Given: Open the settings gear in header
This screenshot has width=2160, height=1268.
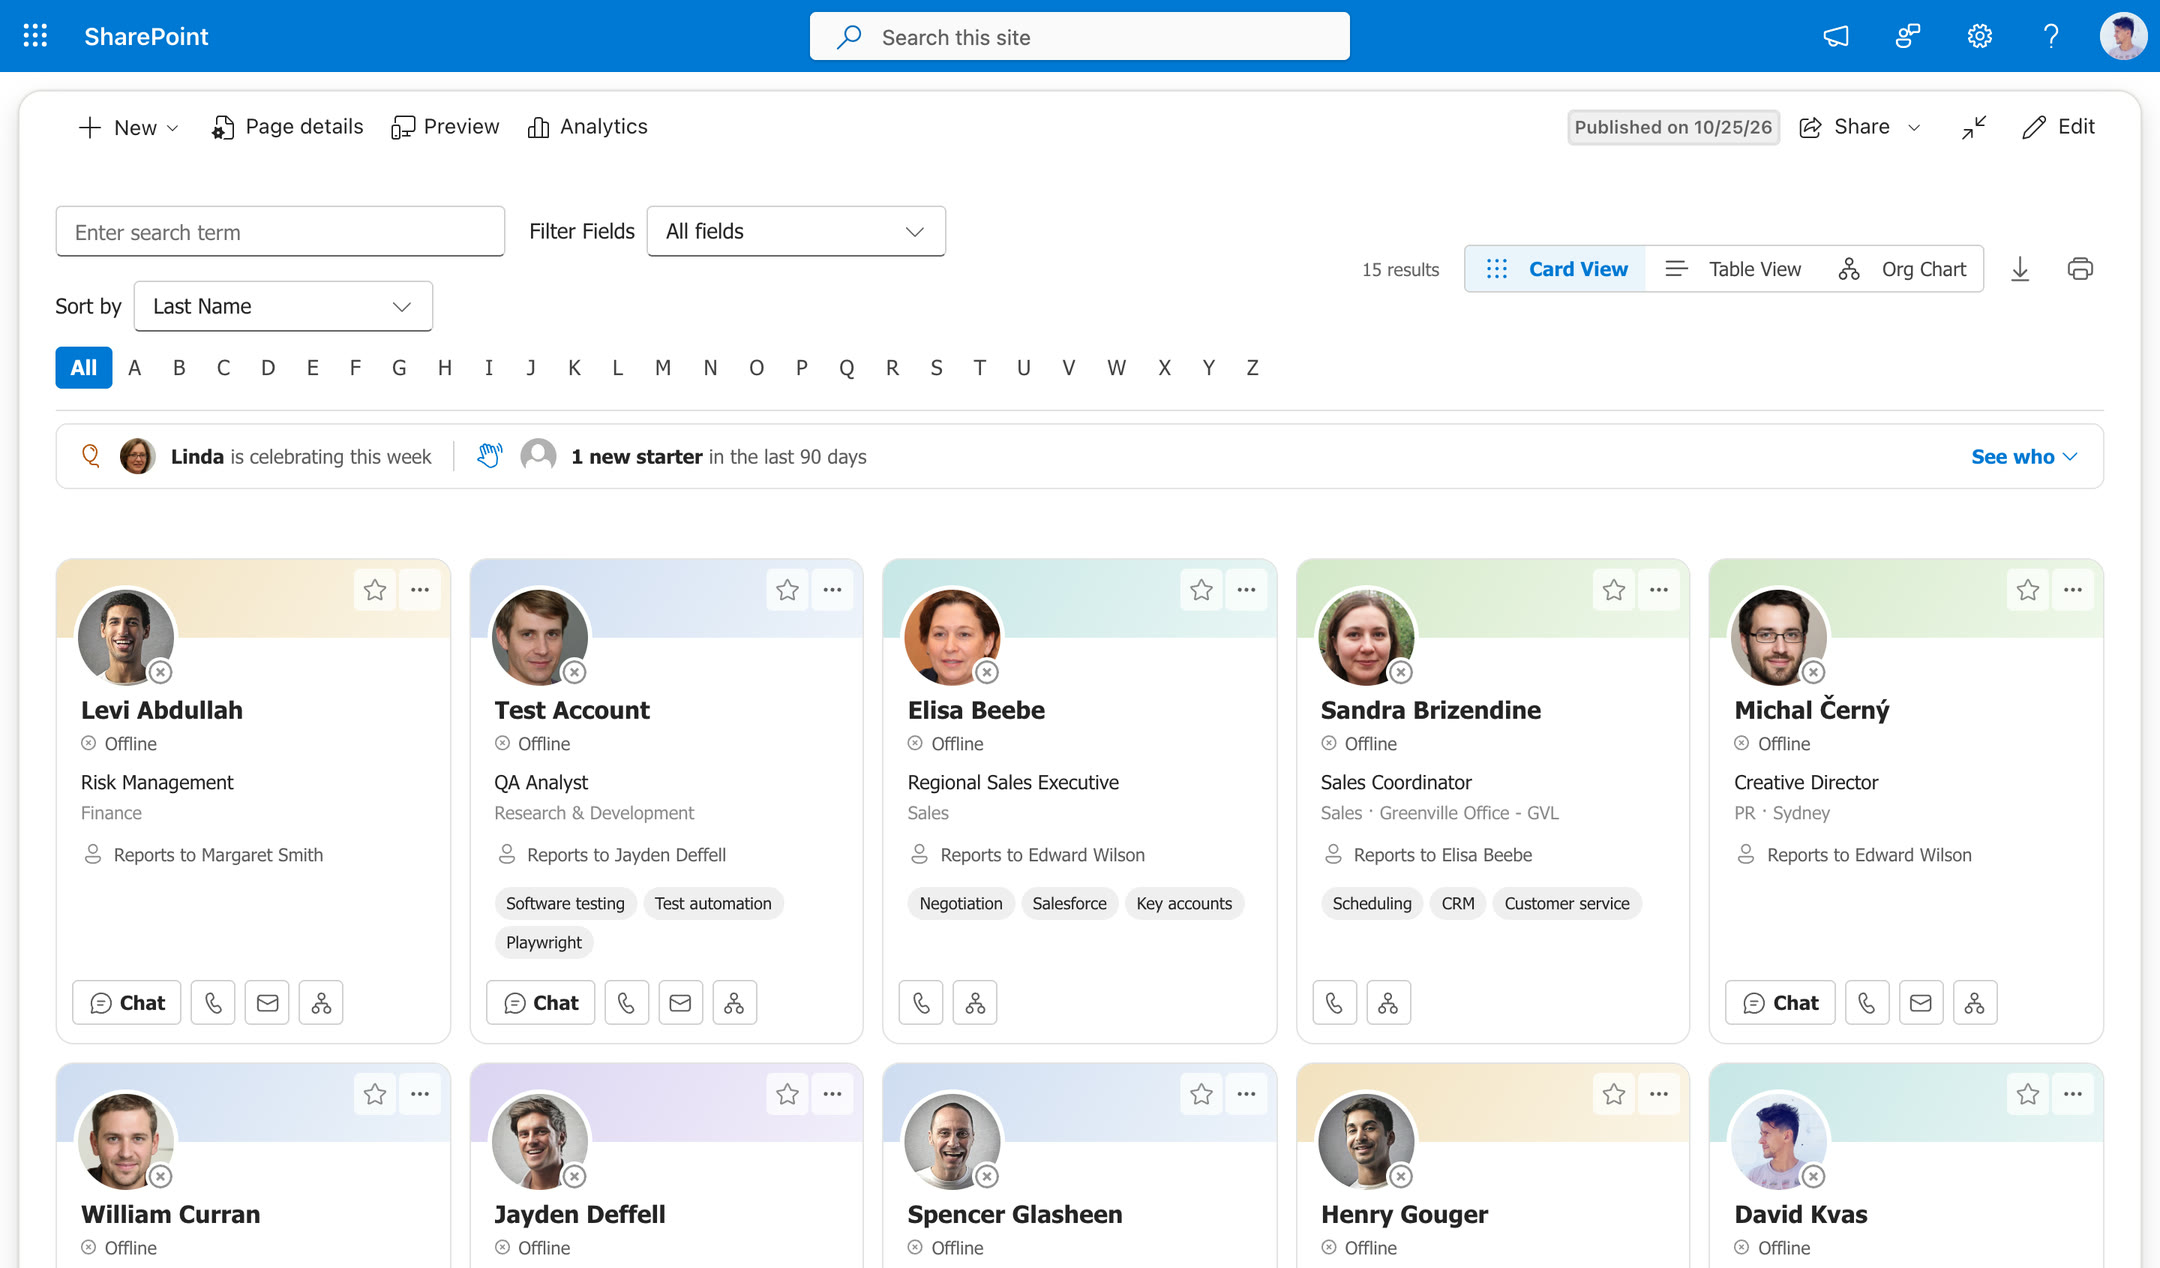Looking at the screenshot, I should pyautogui.click(x=1979, y=36).
